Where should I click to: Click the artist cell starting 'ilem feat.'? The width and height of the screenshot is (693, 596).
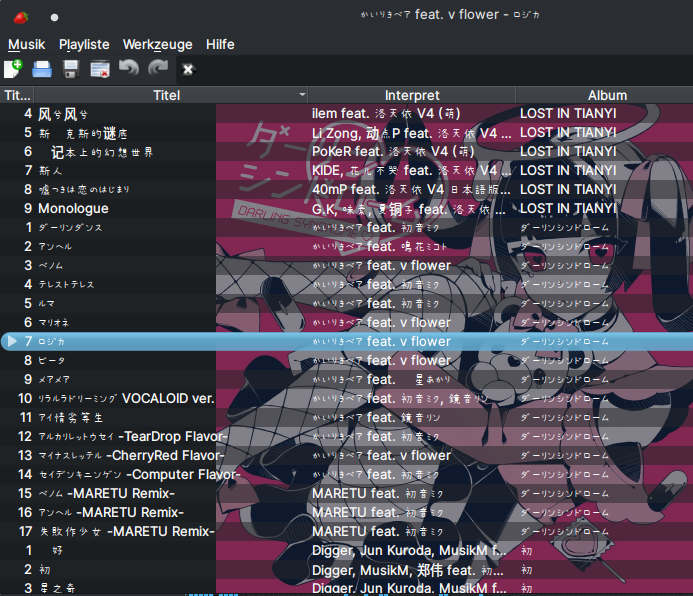point(386,114)
